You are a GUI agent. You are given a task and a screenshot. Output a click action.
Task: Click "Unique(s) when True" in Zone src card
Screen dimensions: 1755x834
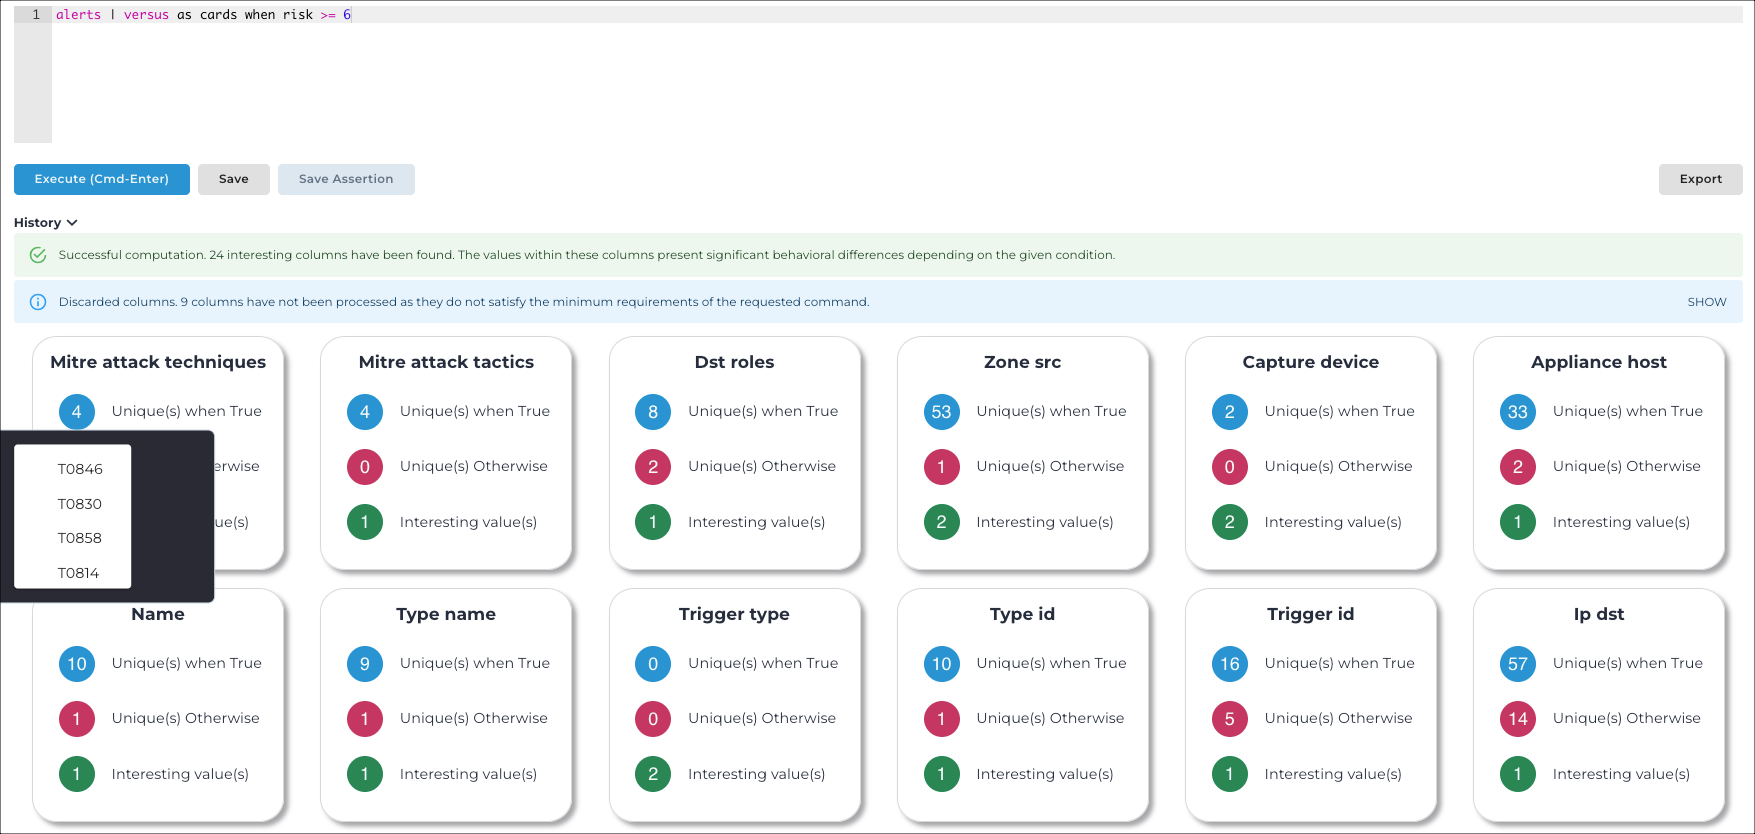[1051, 411]
